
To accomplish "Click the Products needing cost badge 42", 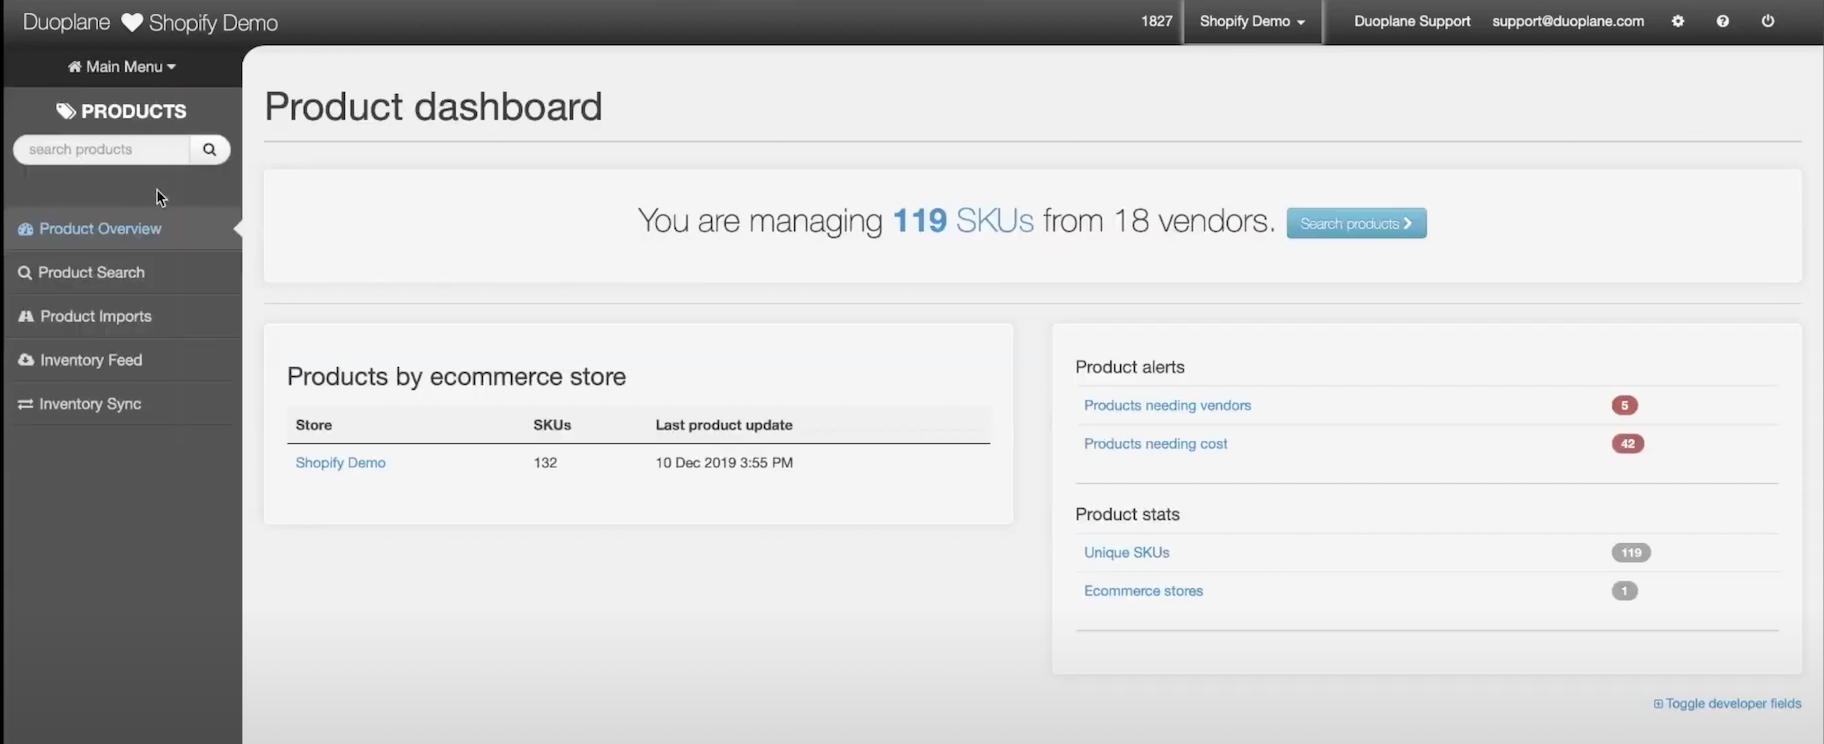I will (x=1627, y=444).
